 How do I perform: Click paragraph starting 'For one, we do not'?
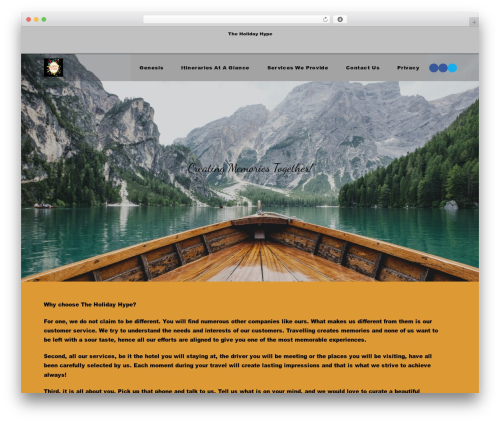click(x=241, y=331)
